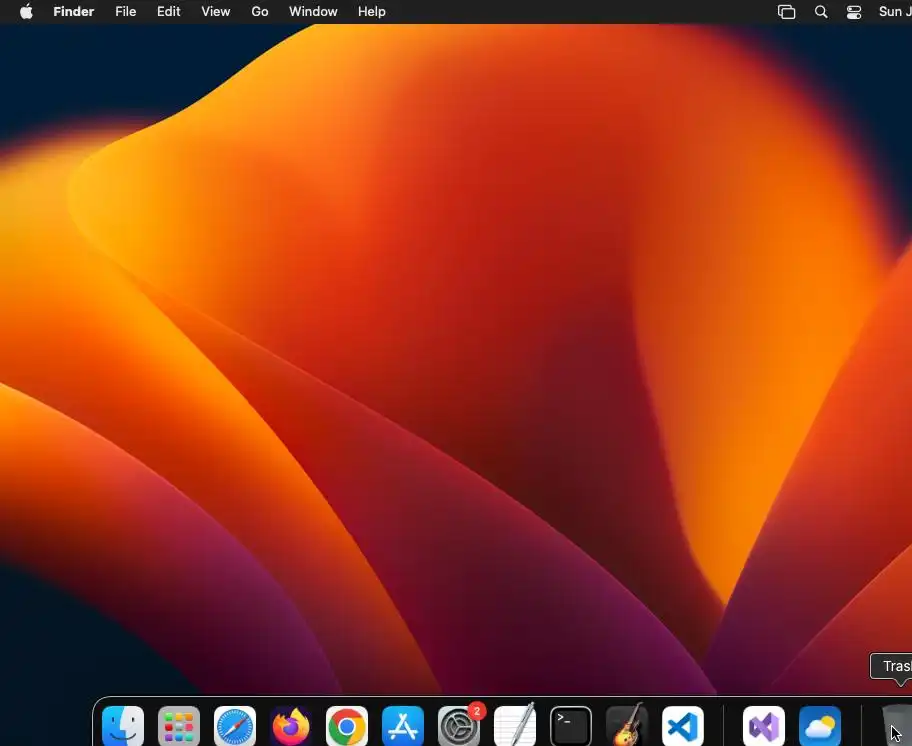Open System Settings with update badge

click(x=459, y=726)
